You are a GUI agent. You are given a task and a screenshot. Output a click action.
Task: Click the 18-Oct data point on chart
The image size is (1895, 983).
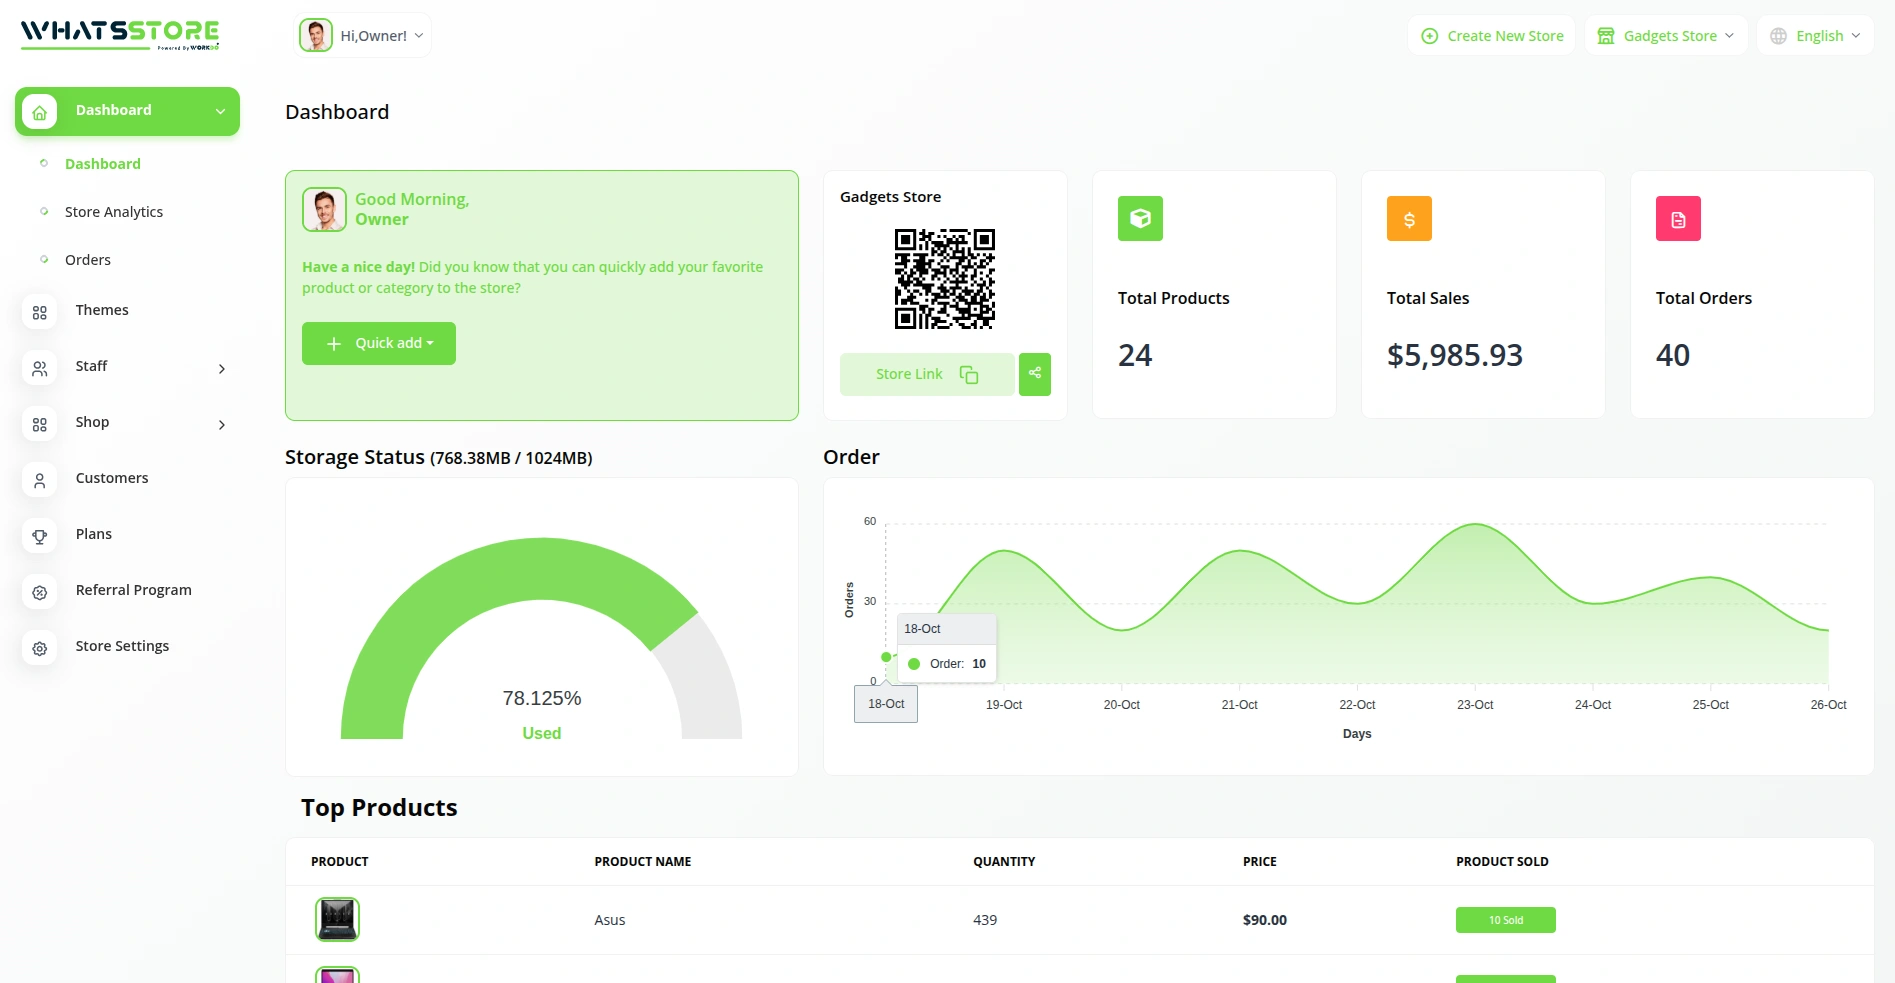tap(886, 657)
